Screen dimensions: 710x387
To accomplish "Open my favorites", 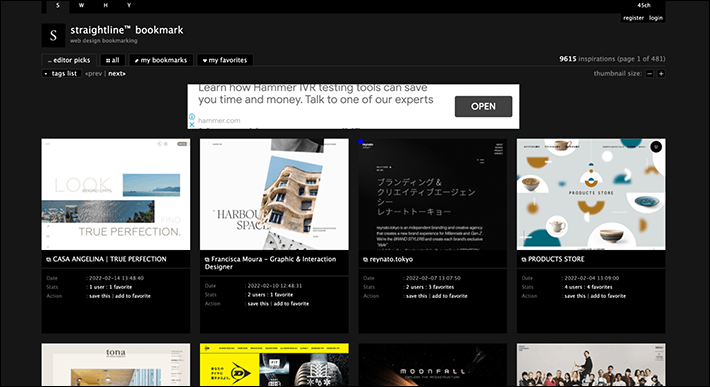I will (x=225, y=60).
